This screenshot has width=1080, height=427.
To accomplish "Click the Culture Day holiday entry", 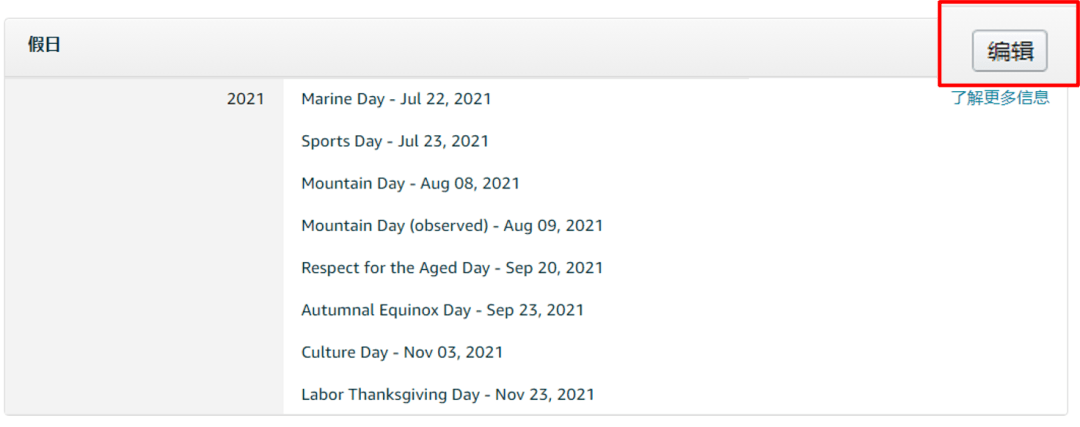I will [402, 353].
